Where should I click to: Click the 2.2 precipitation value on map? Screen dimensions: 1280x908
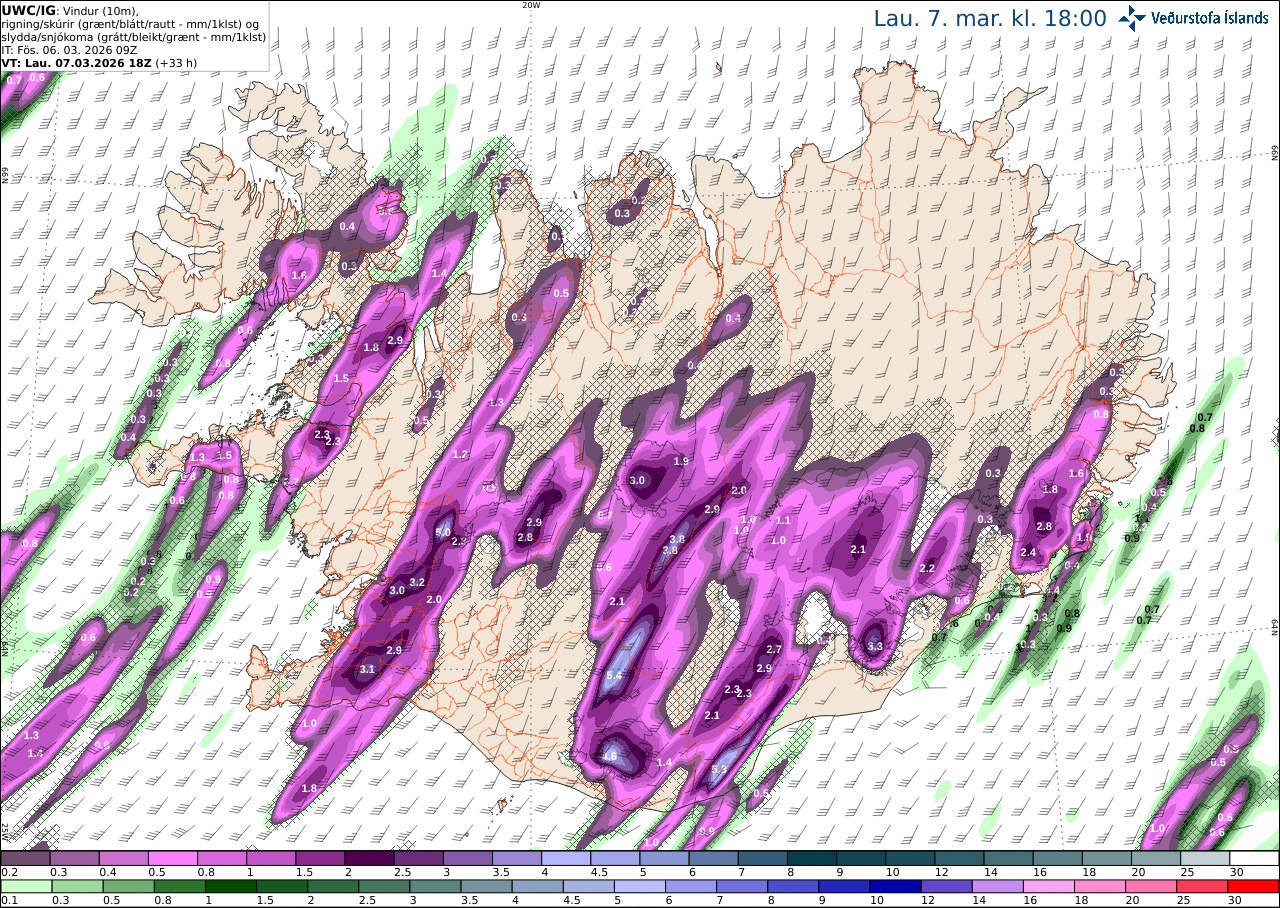tap(927, 569)
